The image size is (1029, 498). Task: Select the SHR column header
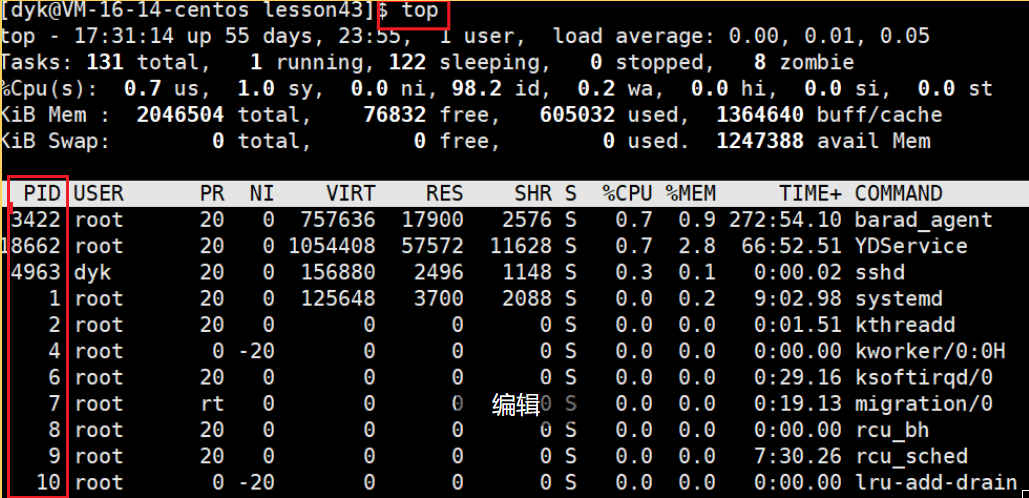(x=534, y=193)
